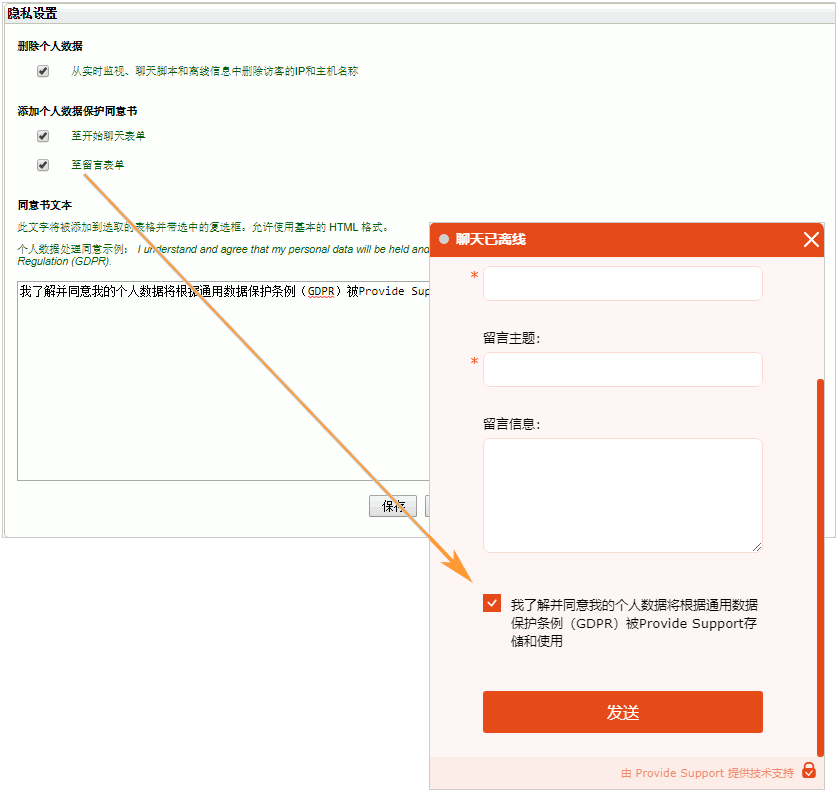This screenshot has width=838, height=800.
Task: Click the 发送 send button
Action: coord(623,712)
